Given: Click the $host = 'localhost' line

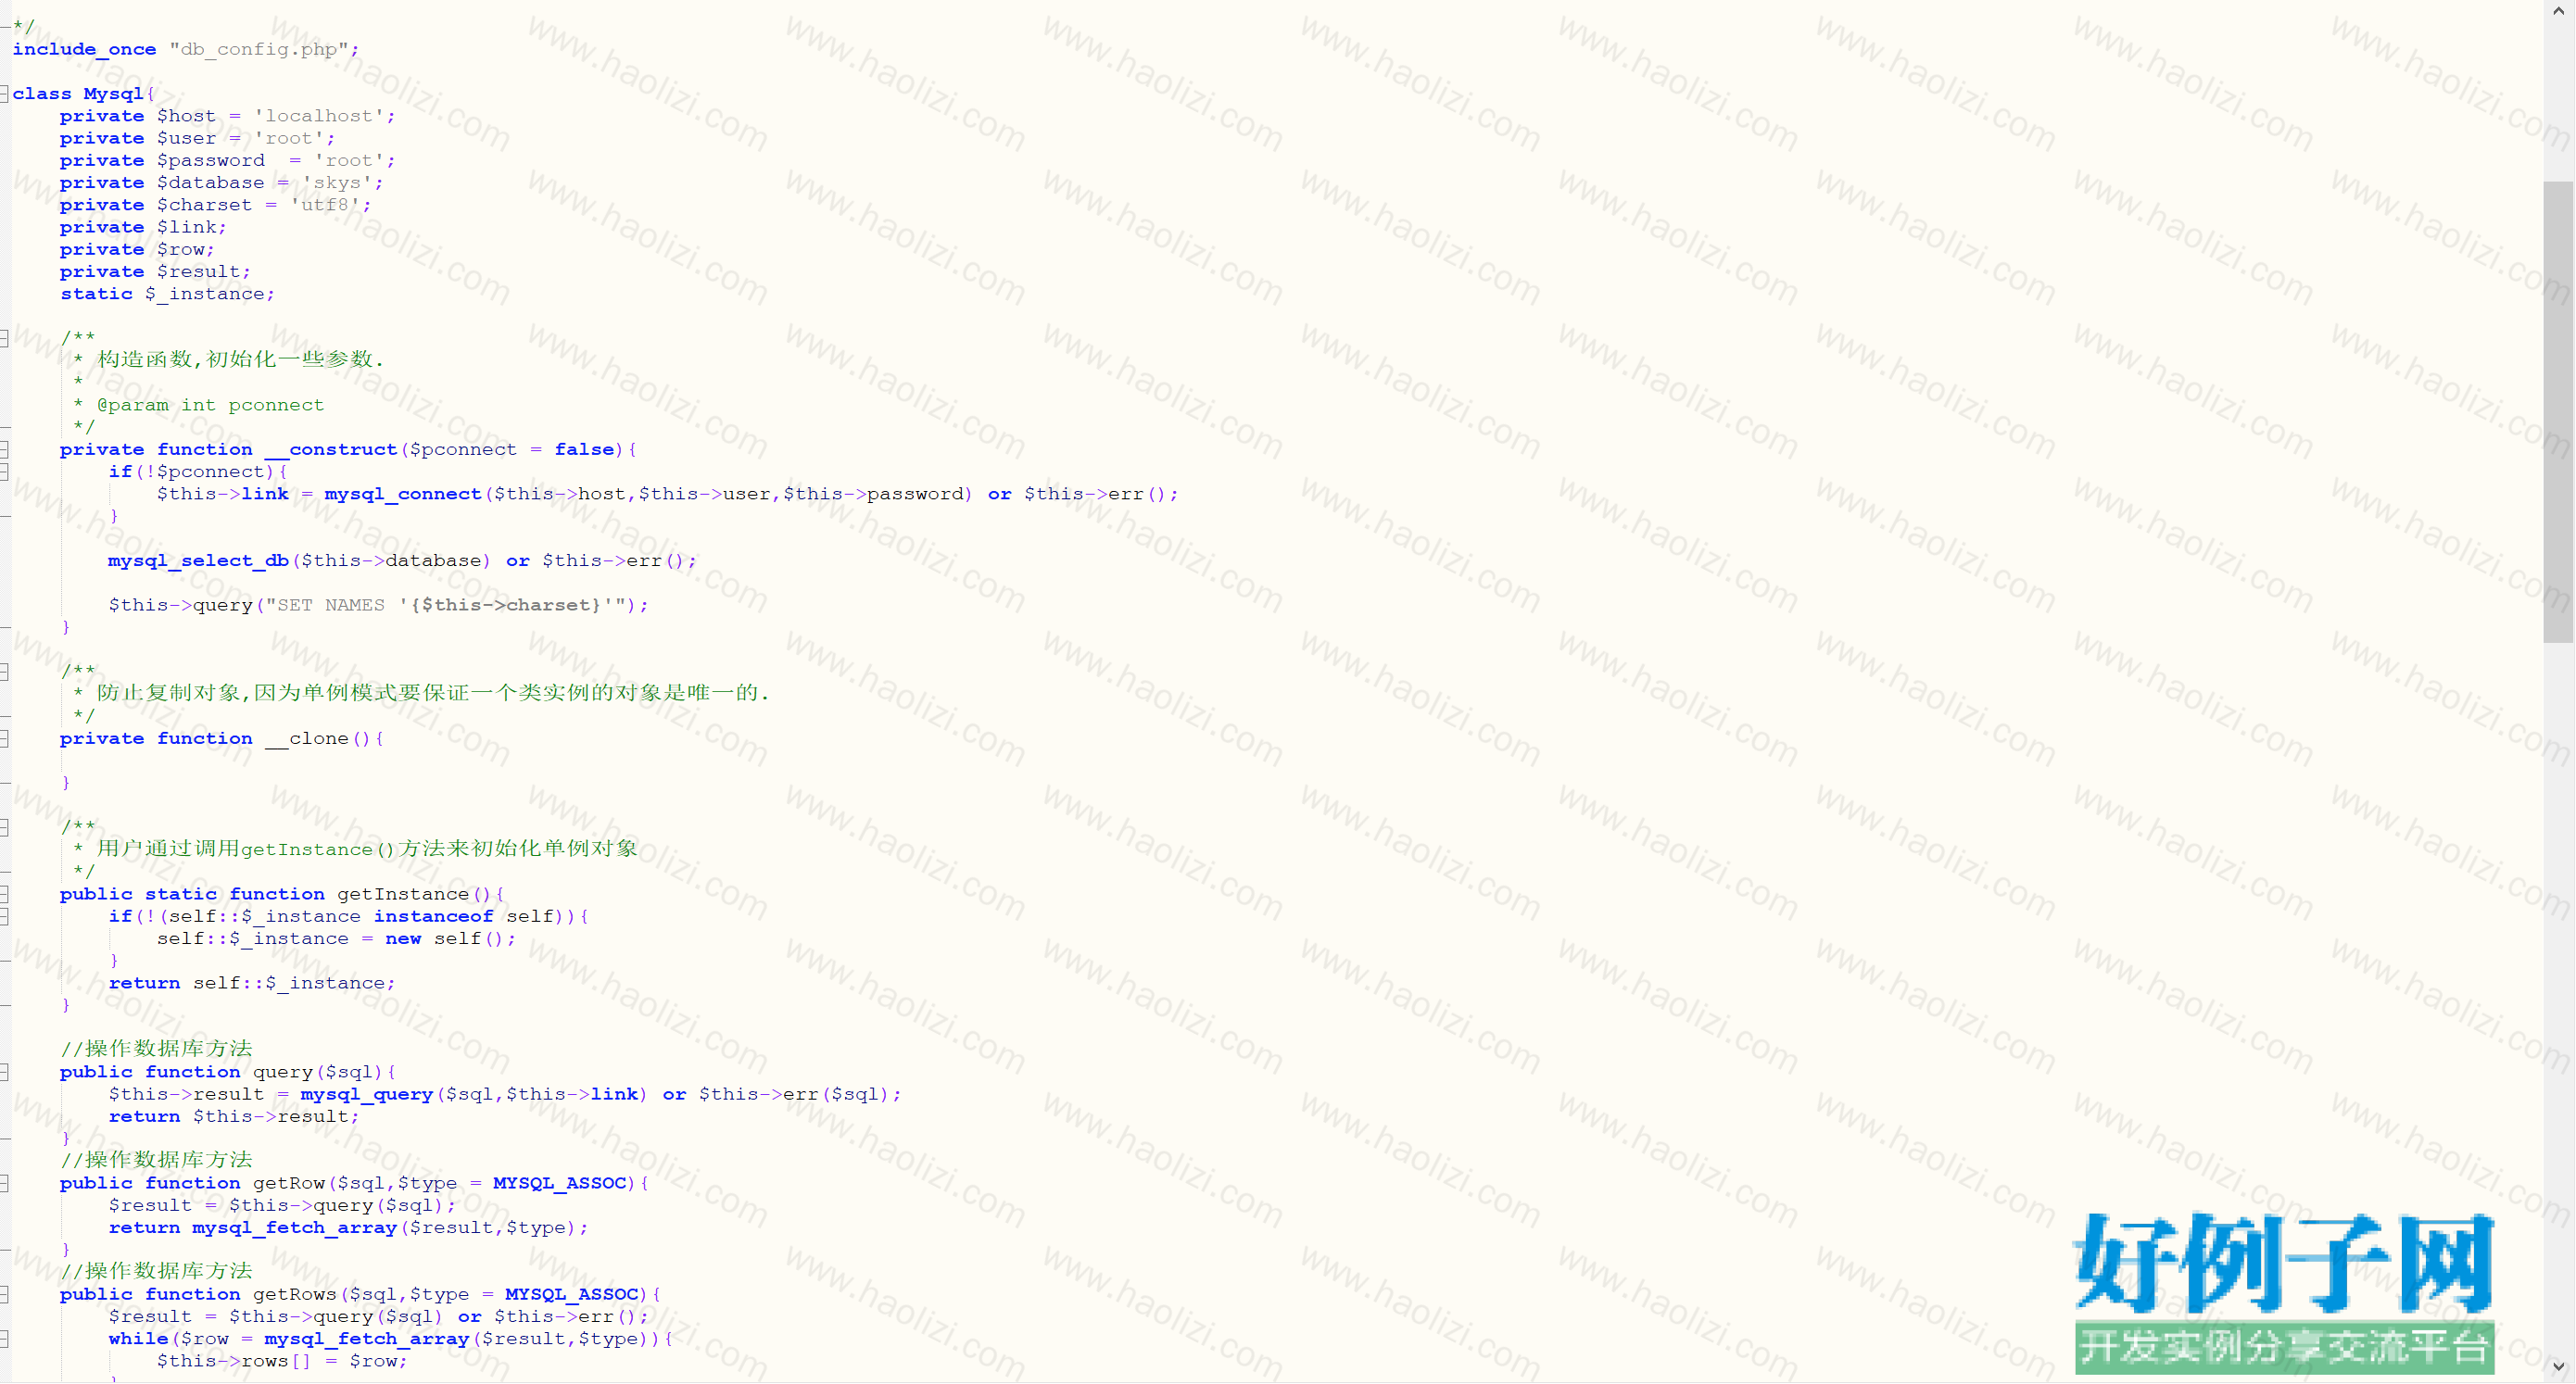Looking at the screenshot, I should tap(227, 116).
